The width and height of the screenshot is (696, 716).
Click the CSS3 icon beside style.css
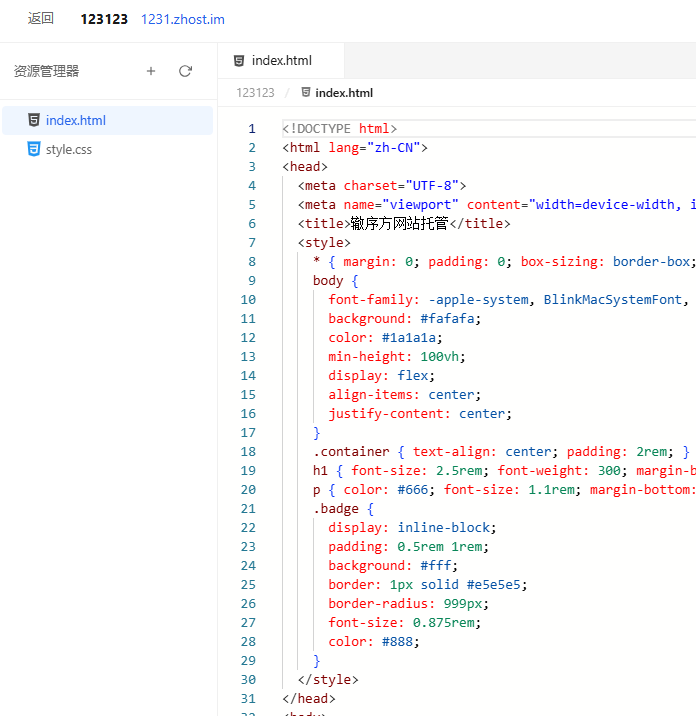coord(34,149)
